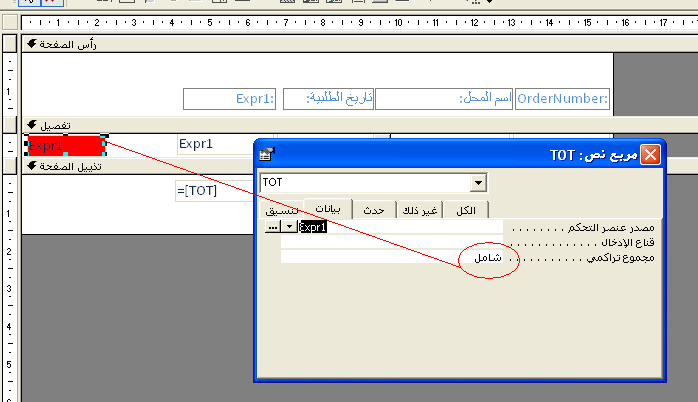Click the تذييل الصفحة (Page Footer) section bar
This screenshot has width=698, height=402.
[140, 166]
